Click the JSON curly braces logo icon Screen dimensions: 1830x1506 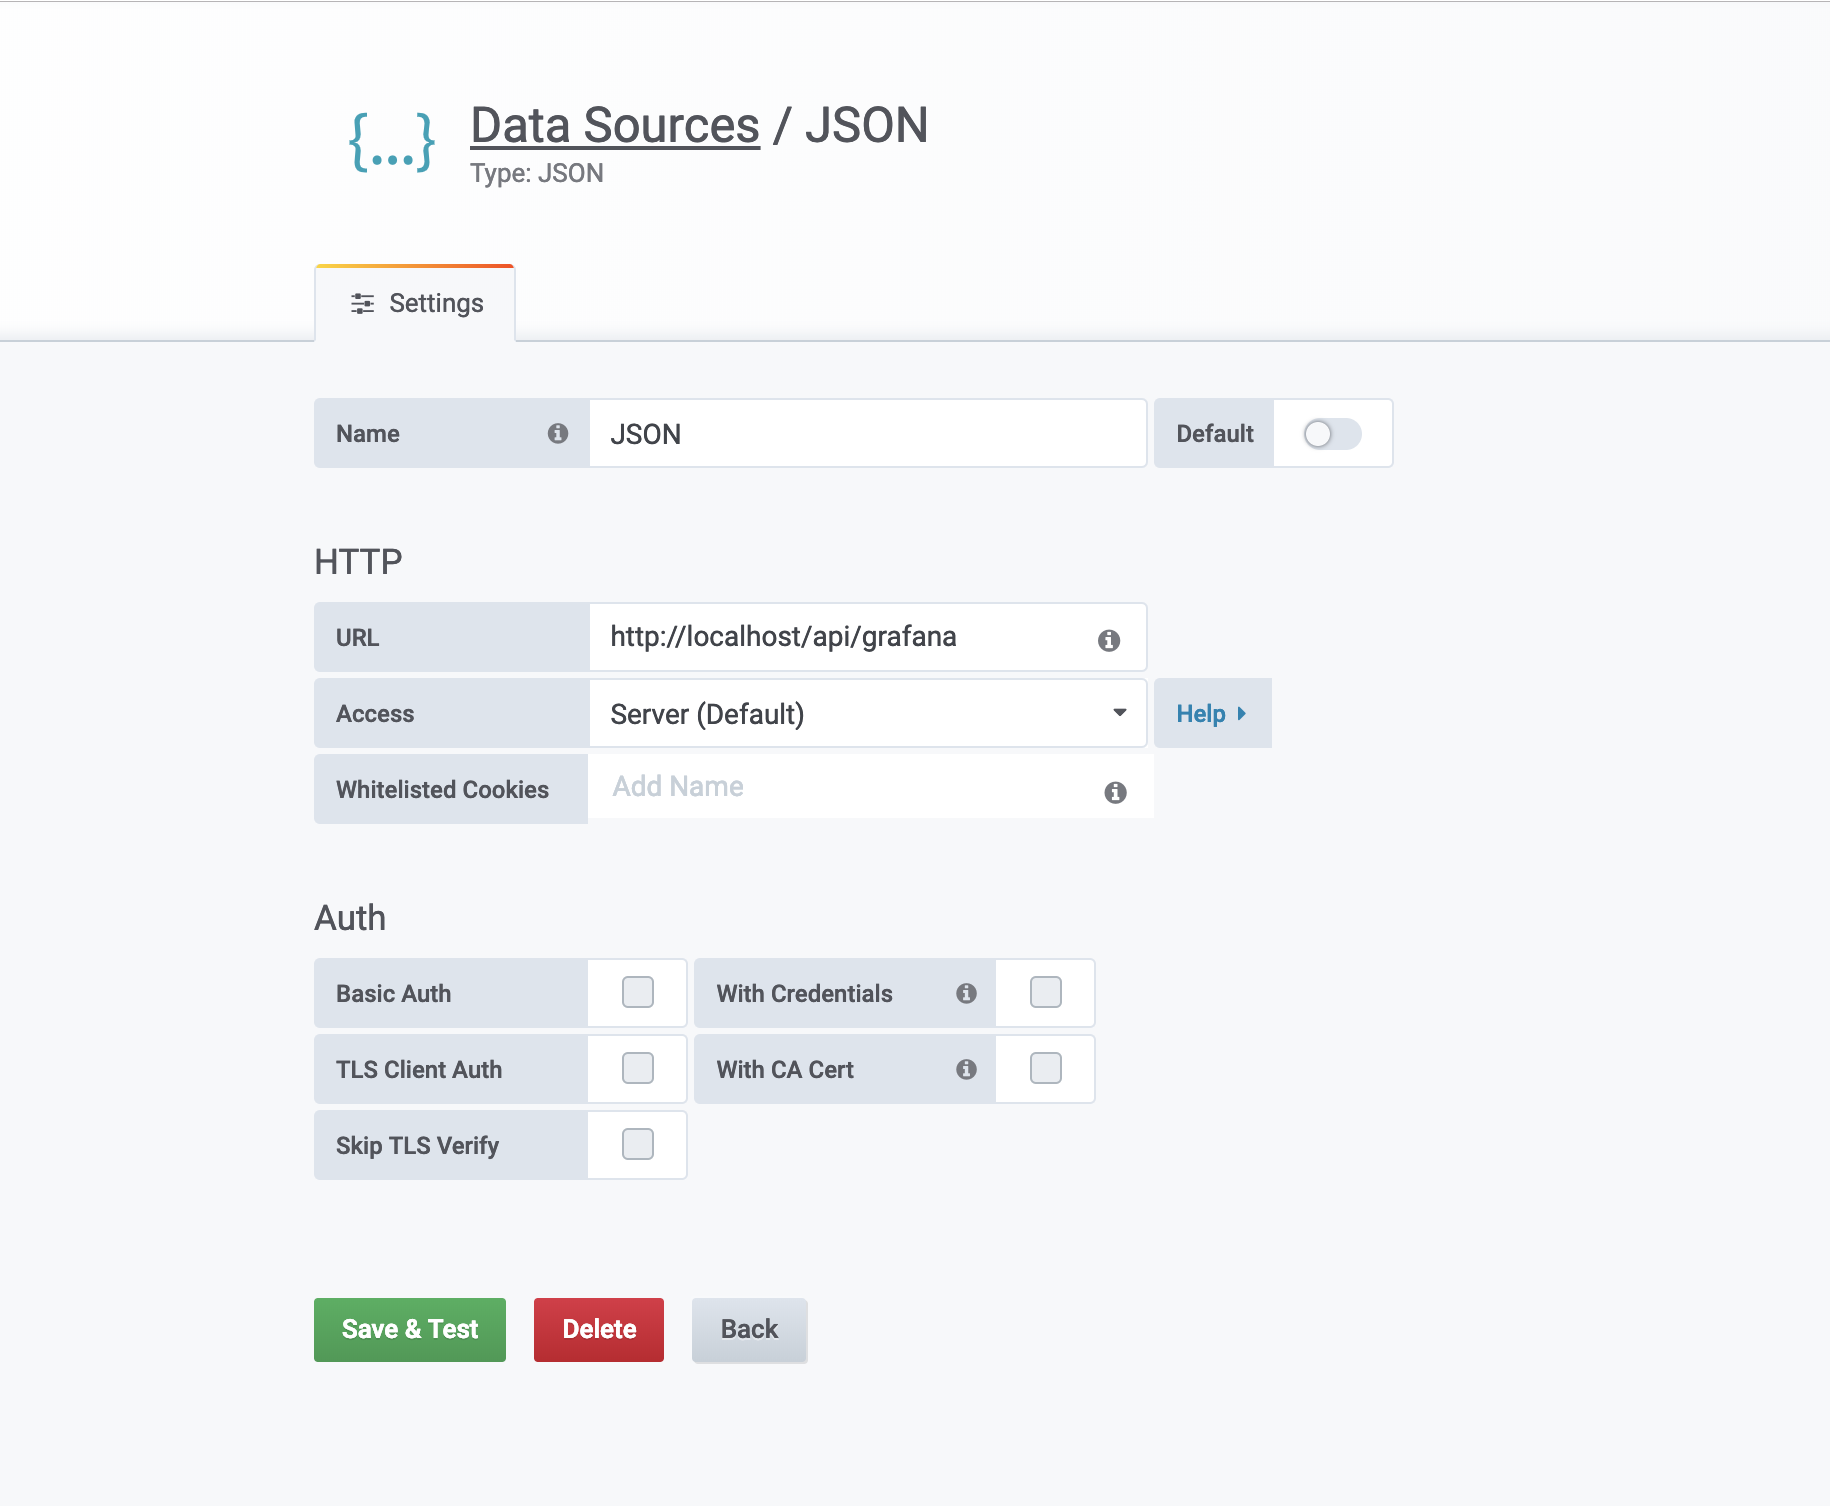click(x=392, y=142)
